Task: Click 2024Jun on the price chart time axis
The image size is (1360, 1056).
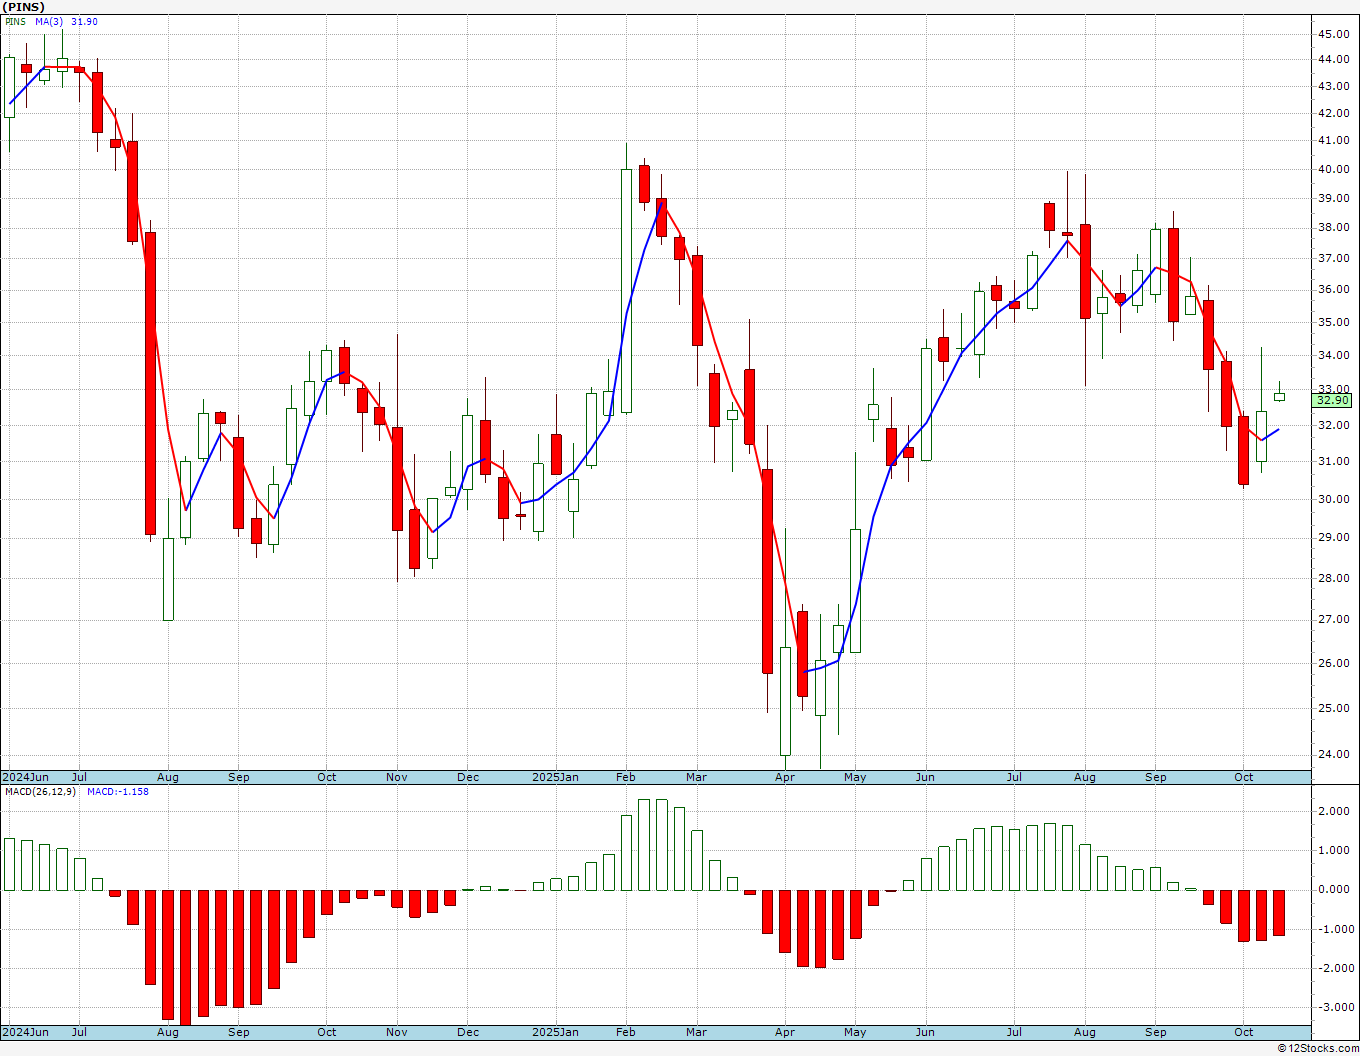Action: tap(26, 777)
